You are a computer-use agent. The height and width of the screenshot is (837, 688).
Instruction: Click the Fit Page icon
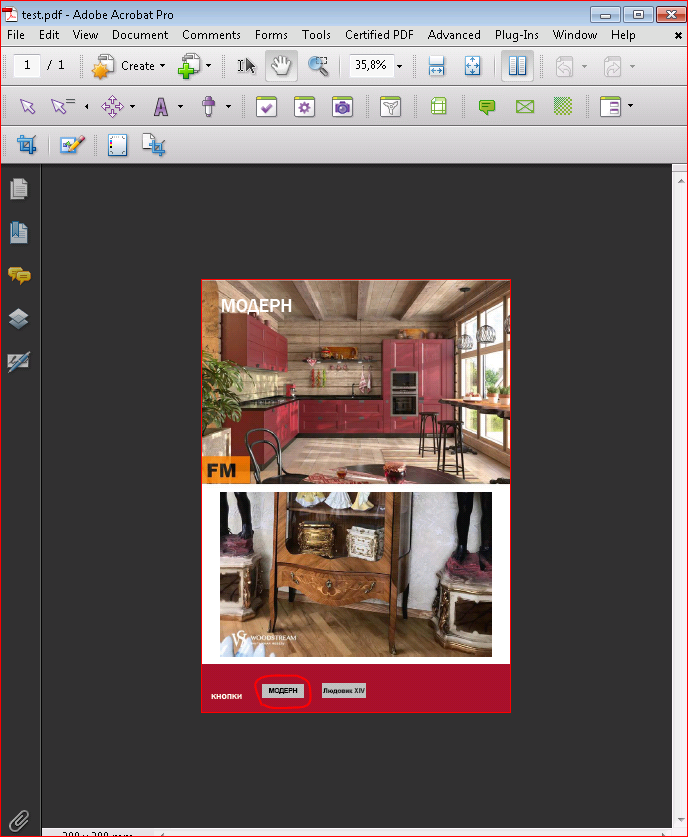point(472,66)
